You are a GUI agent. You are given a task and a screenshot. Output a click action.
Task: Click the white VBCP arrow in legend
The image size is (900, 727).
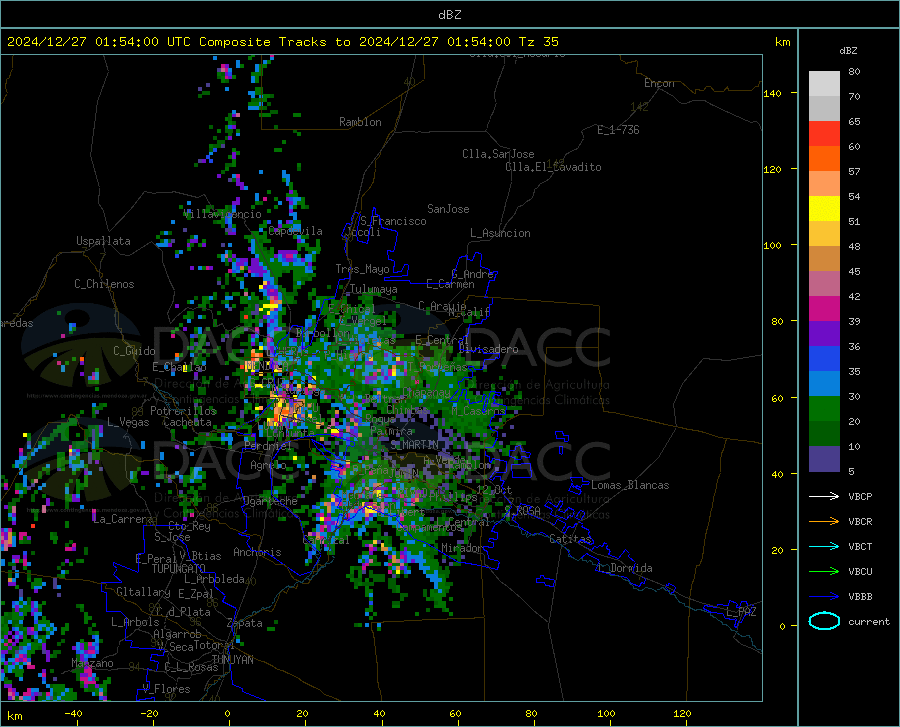pyautogui.click(x=824, y=496)
